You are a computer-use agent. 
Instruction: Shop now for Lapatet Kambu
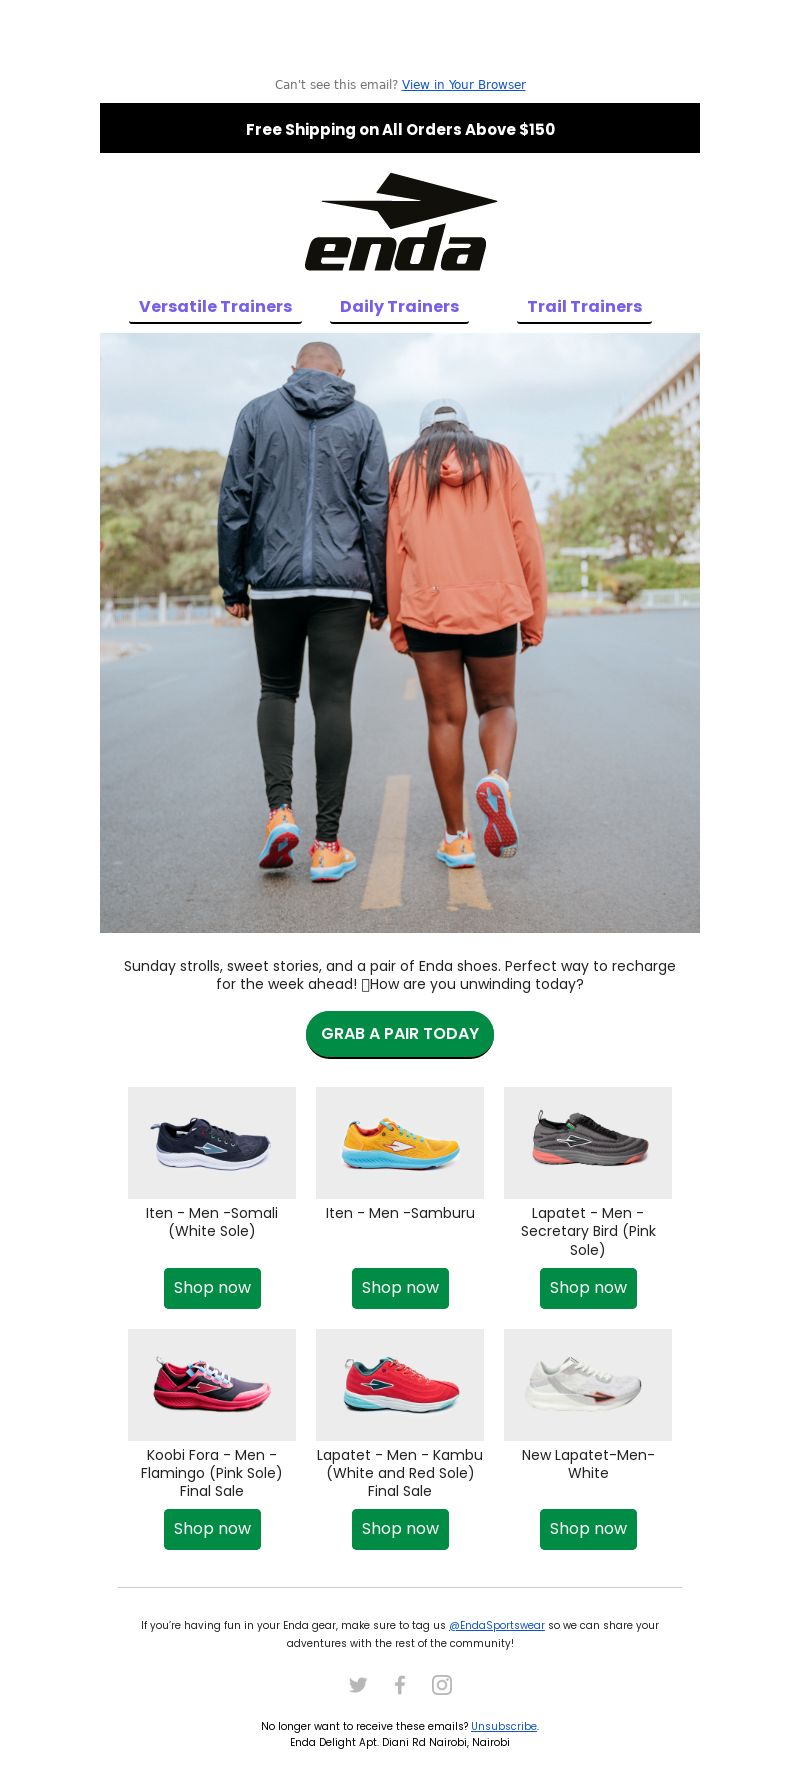pos(400,1529)
